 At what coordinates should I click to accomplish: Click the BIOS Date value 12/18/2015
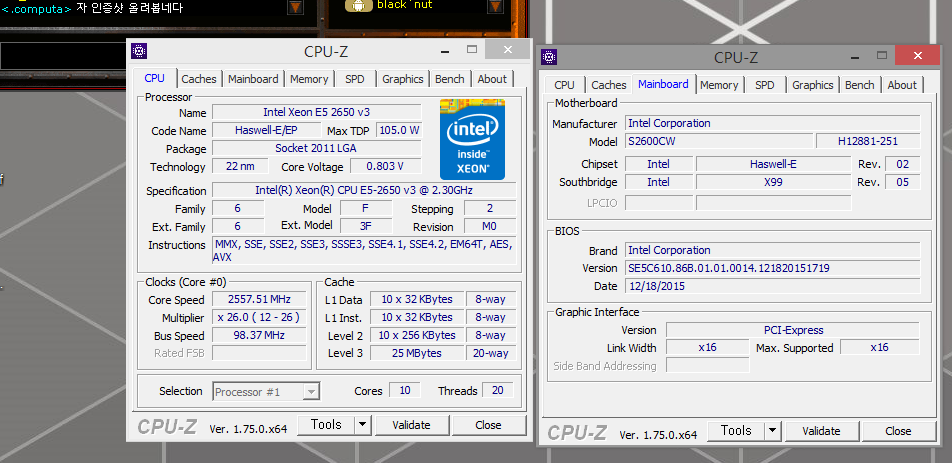click(x=773, y=286)
